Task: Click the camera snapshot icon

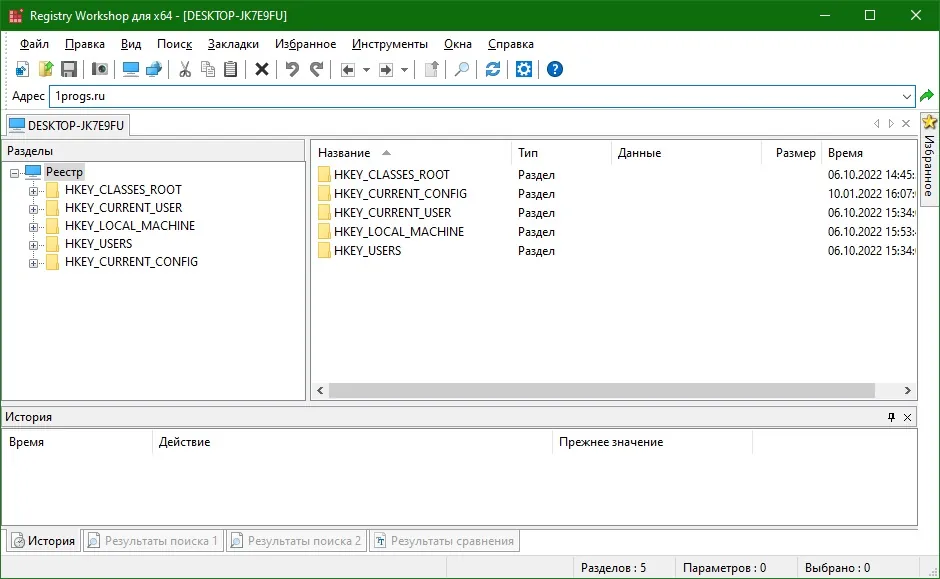Action: [x=100, y=70]
